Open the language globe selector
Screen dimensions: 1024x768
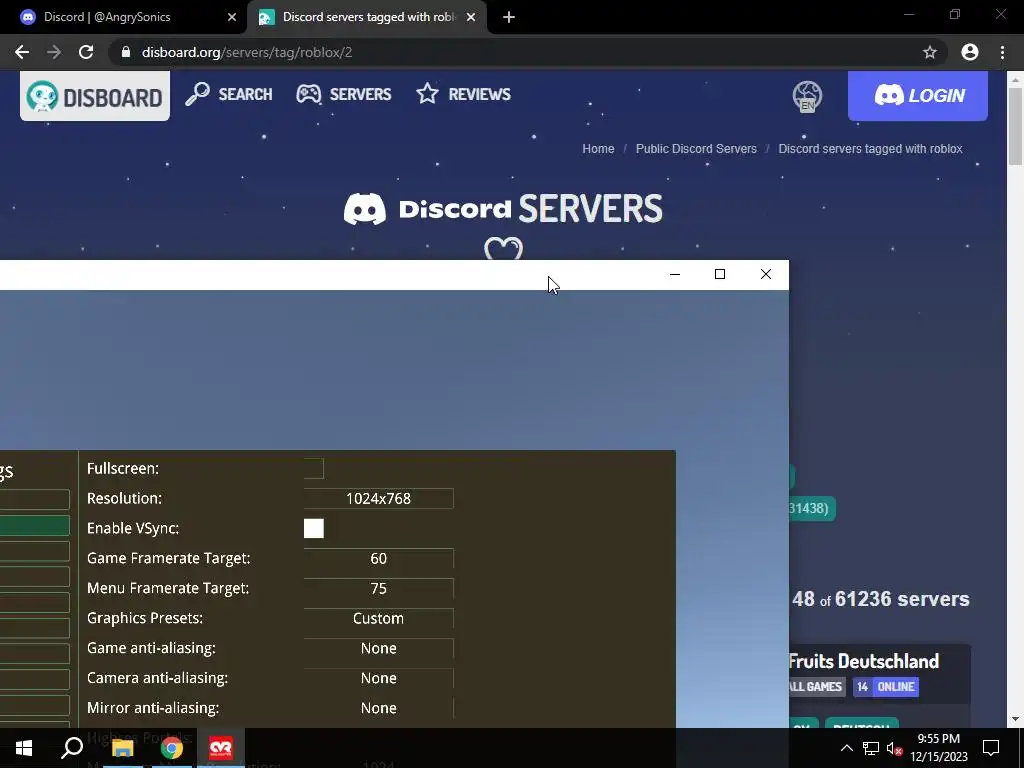tap(807, 96)
